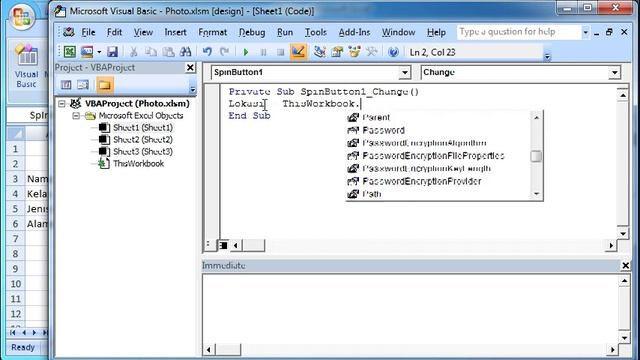Select ThisWorkbook in the project tree
The width and height of the screenshot is (640, 360).
[138, 164]
